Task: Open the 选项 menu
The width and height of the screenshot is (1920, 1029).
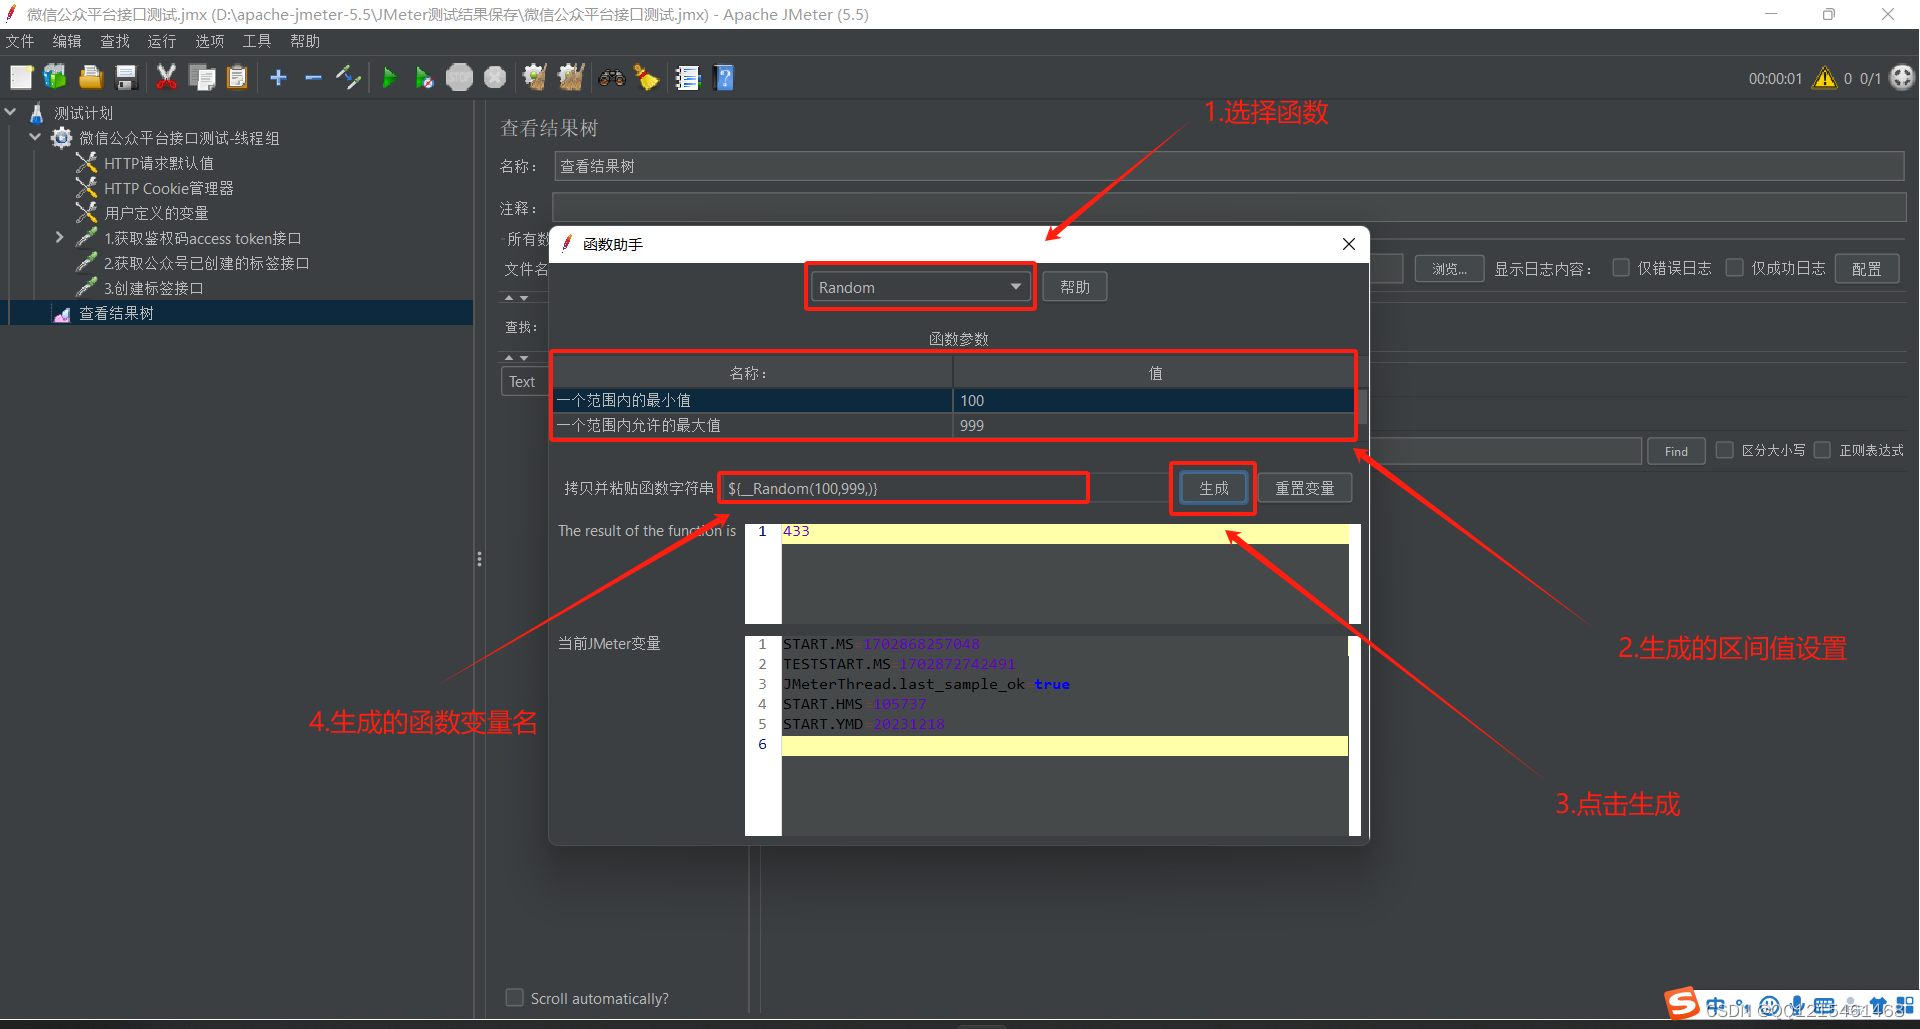Action: (210, 41)
